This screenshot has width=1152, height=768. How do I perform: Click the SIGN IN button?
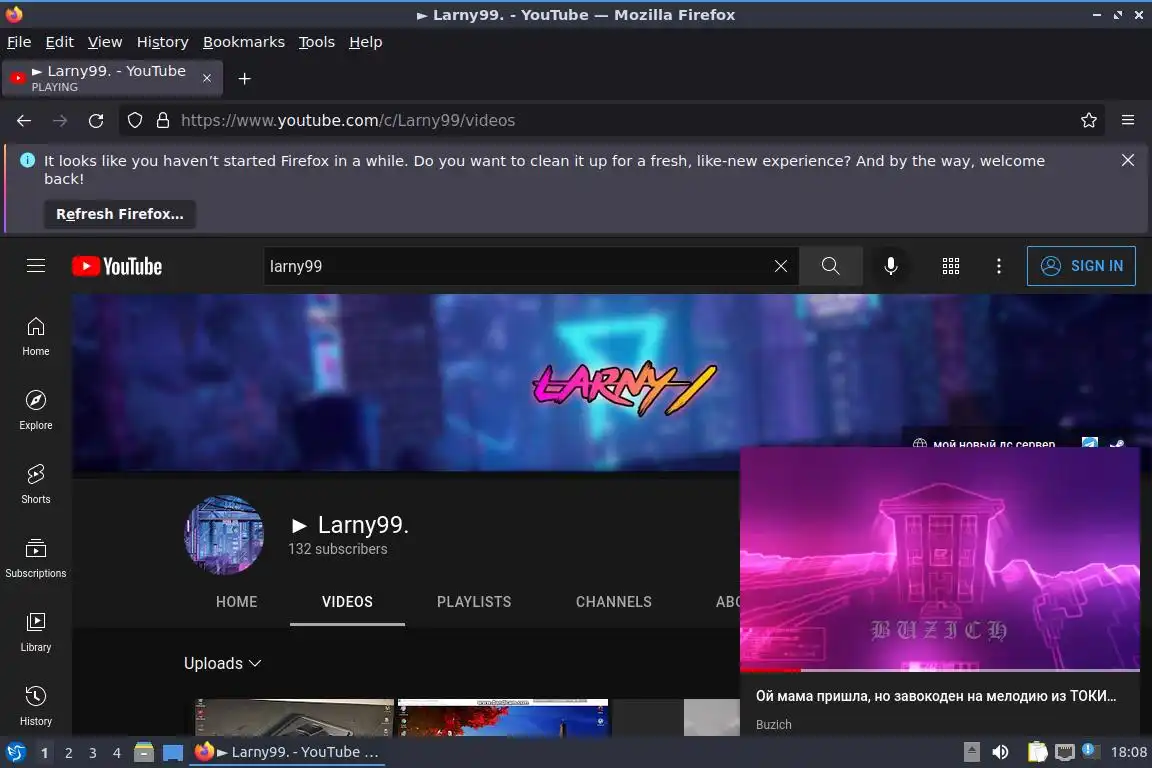(1081, 266)
